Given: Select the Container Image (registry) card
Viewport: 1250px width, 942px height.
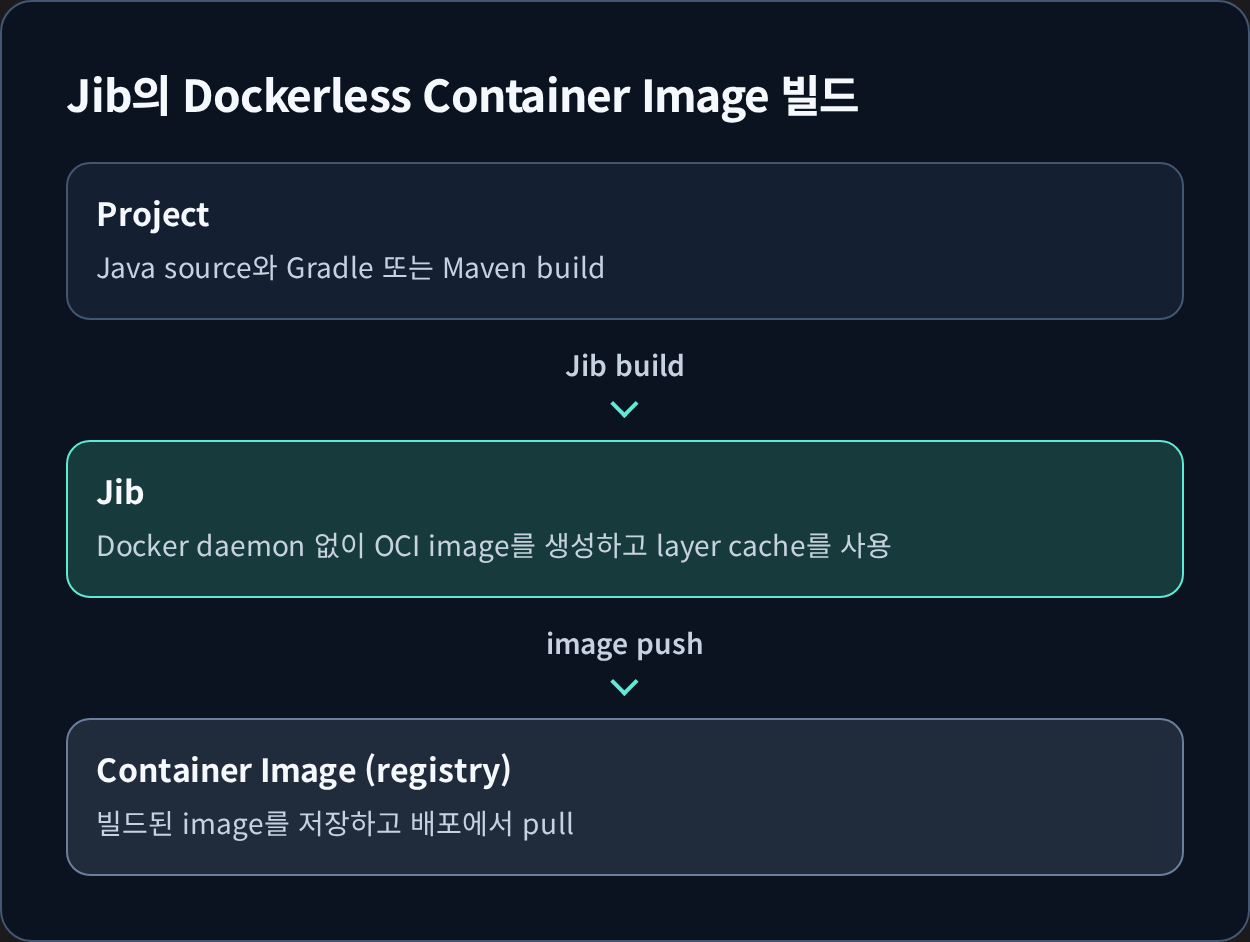Looking at the screenshot, I should pyautogui.click(x=625, y=797).
